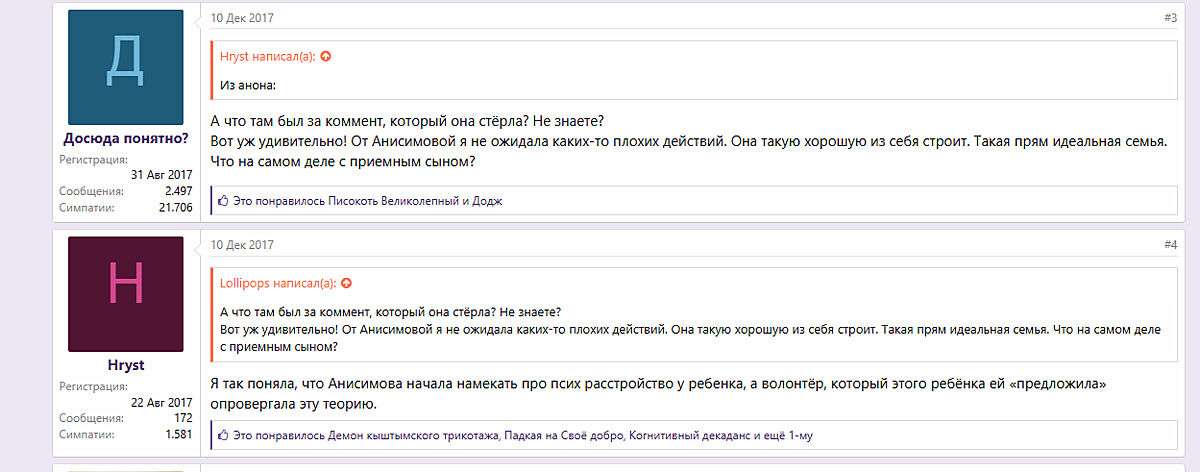The image size is (1200, 472).
Task: Click thumbs-up icon under post #3
Action: (223, 201)
